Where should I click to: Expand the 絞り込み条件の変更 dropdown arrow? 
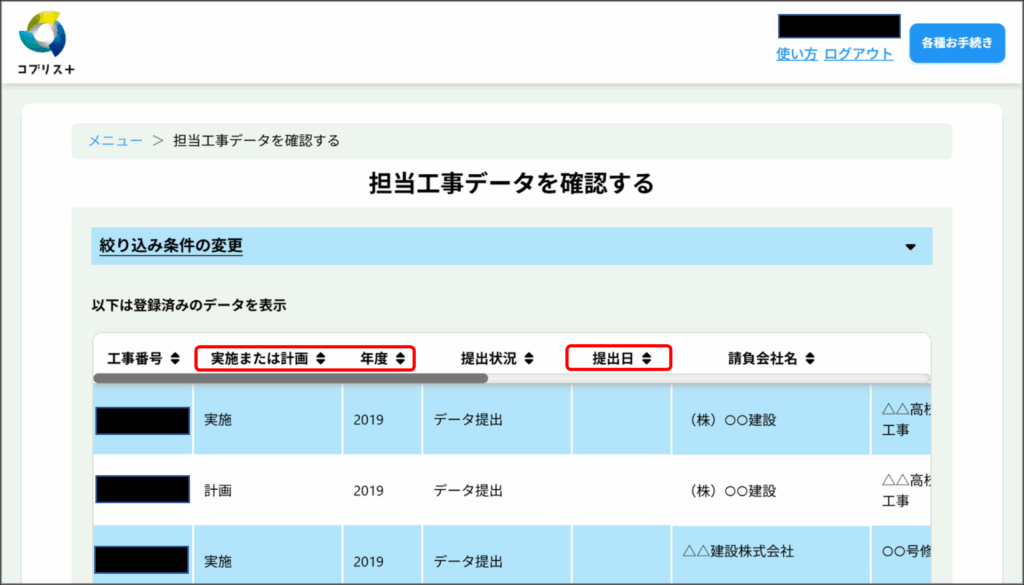coord(910,247)
